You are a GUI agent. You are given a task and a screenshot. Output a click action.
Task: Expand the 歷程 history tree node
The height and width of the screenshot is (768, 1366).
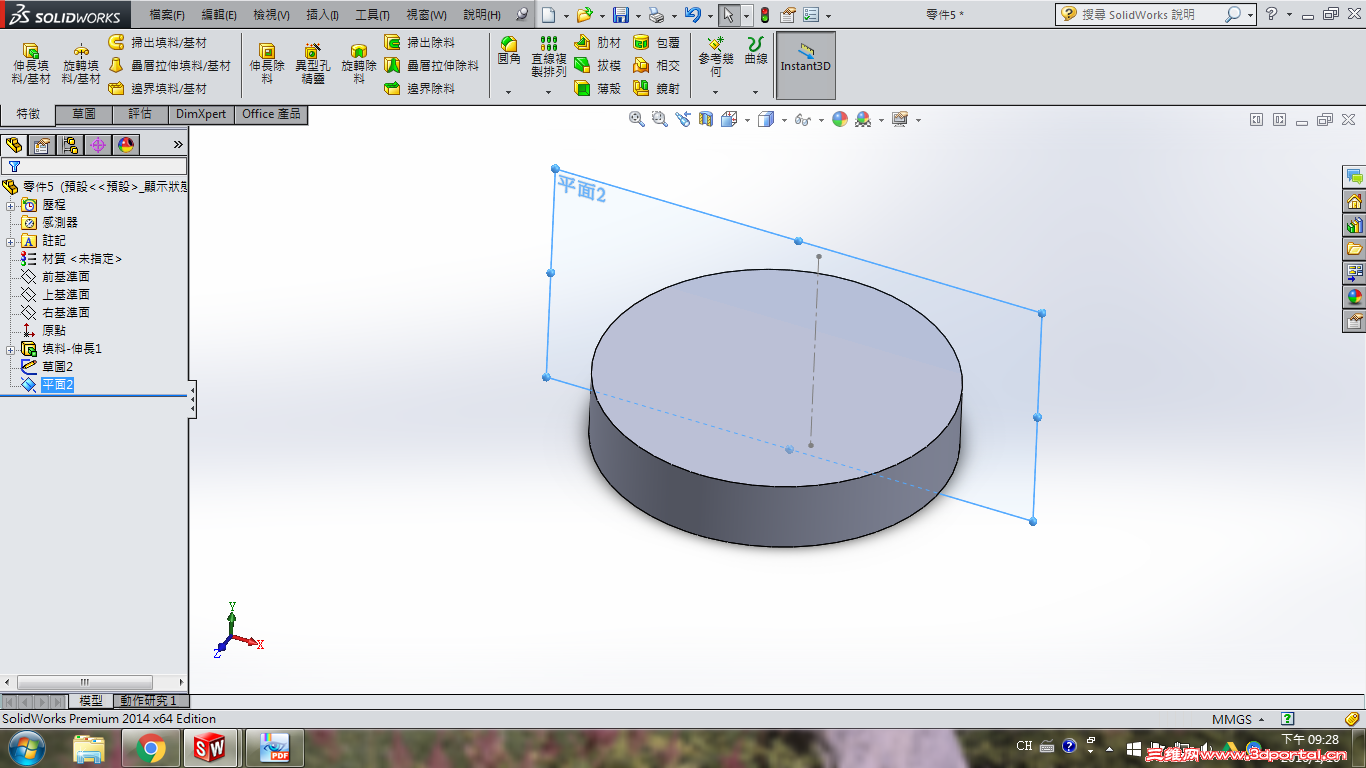pyautogui.click(x=10, y=205)
